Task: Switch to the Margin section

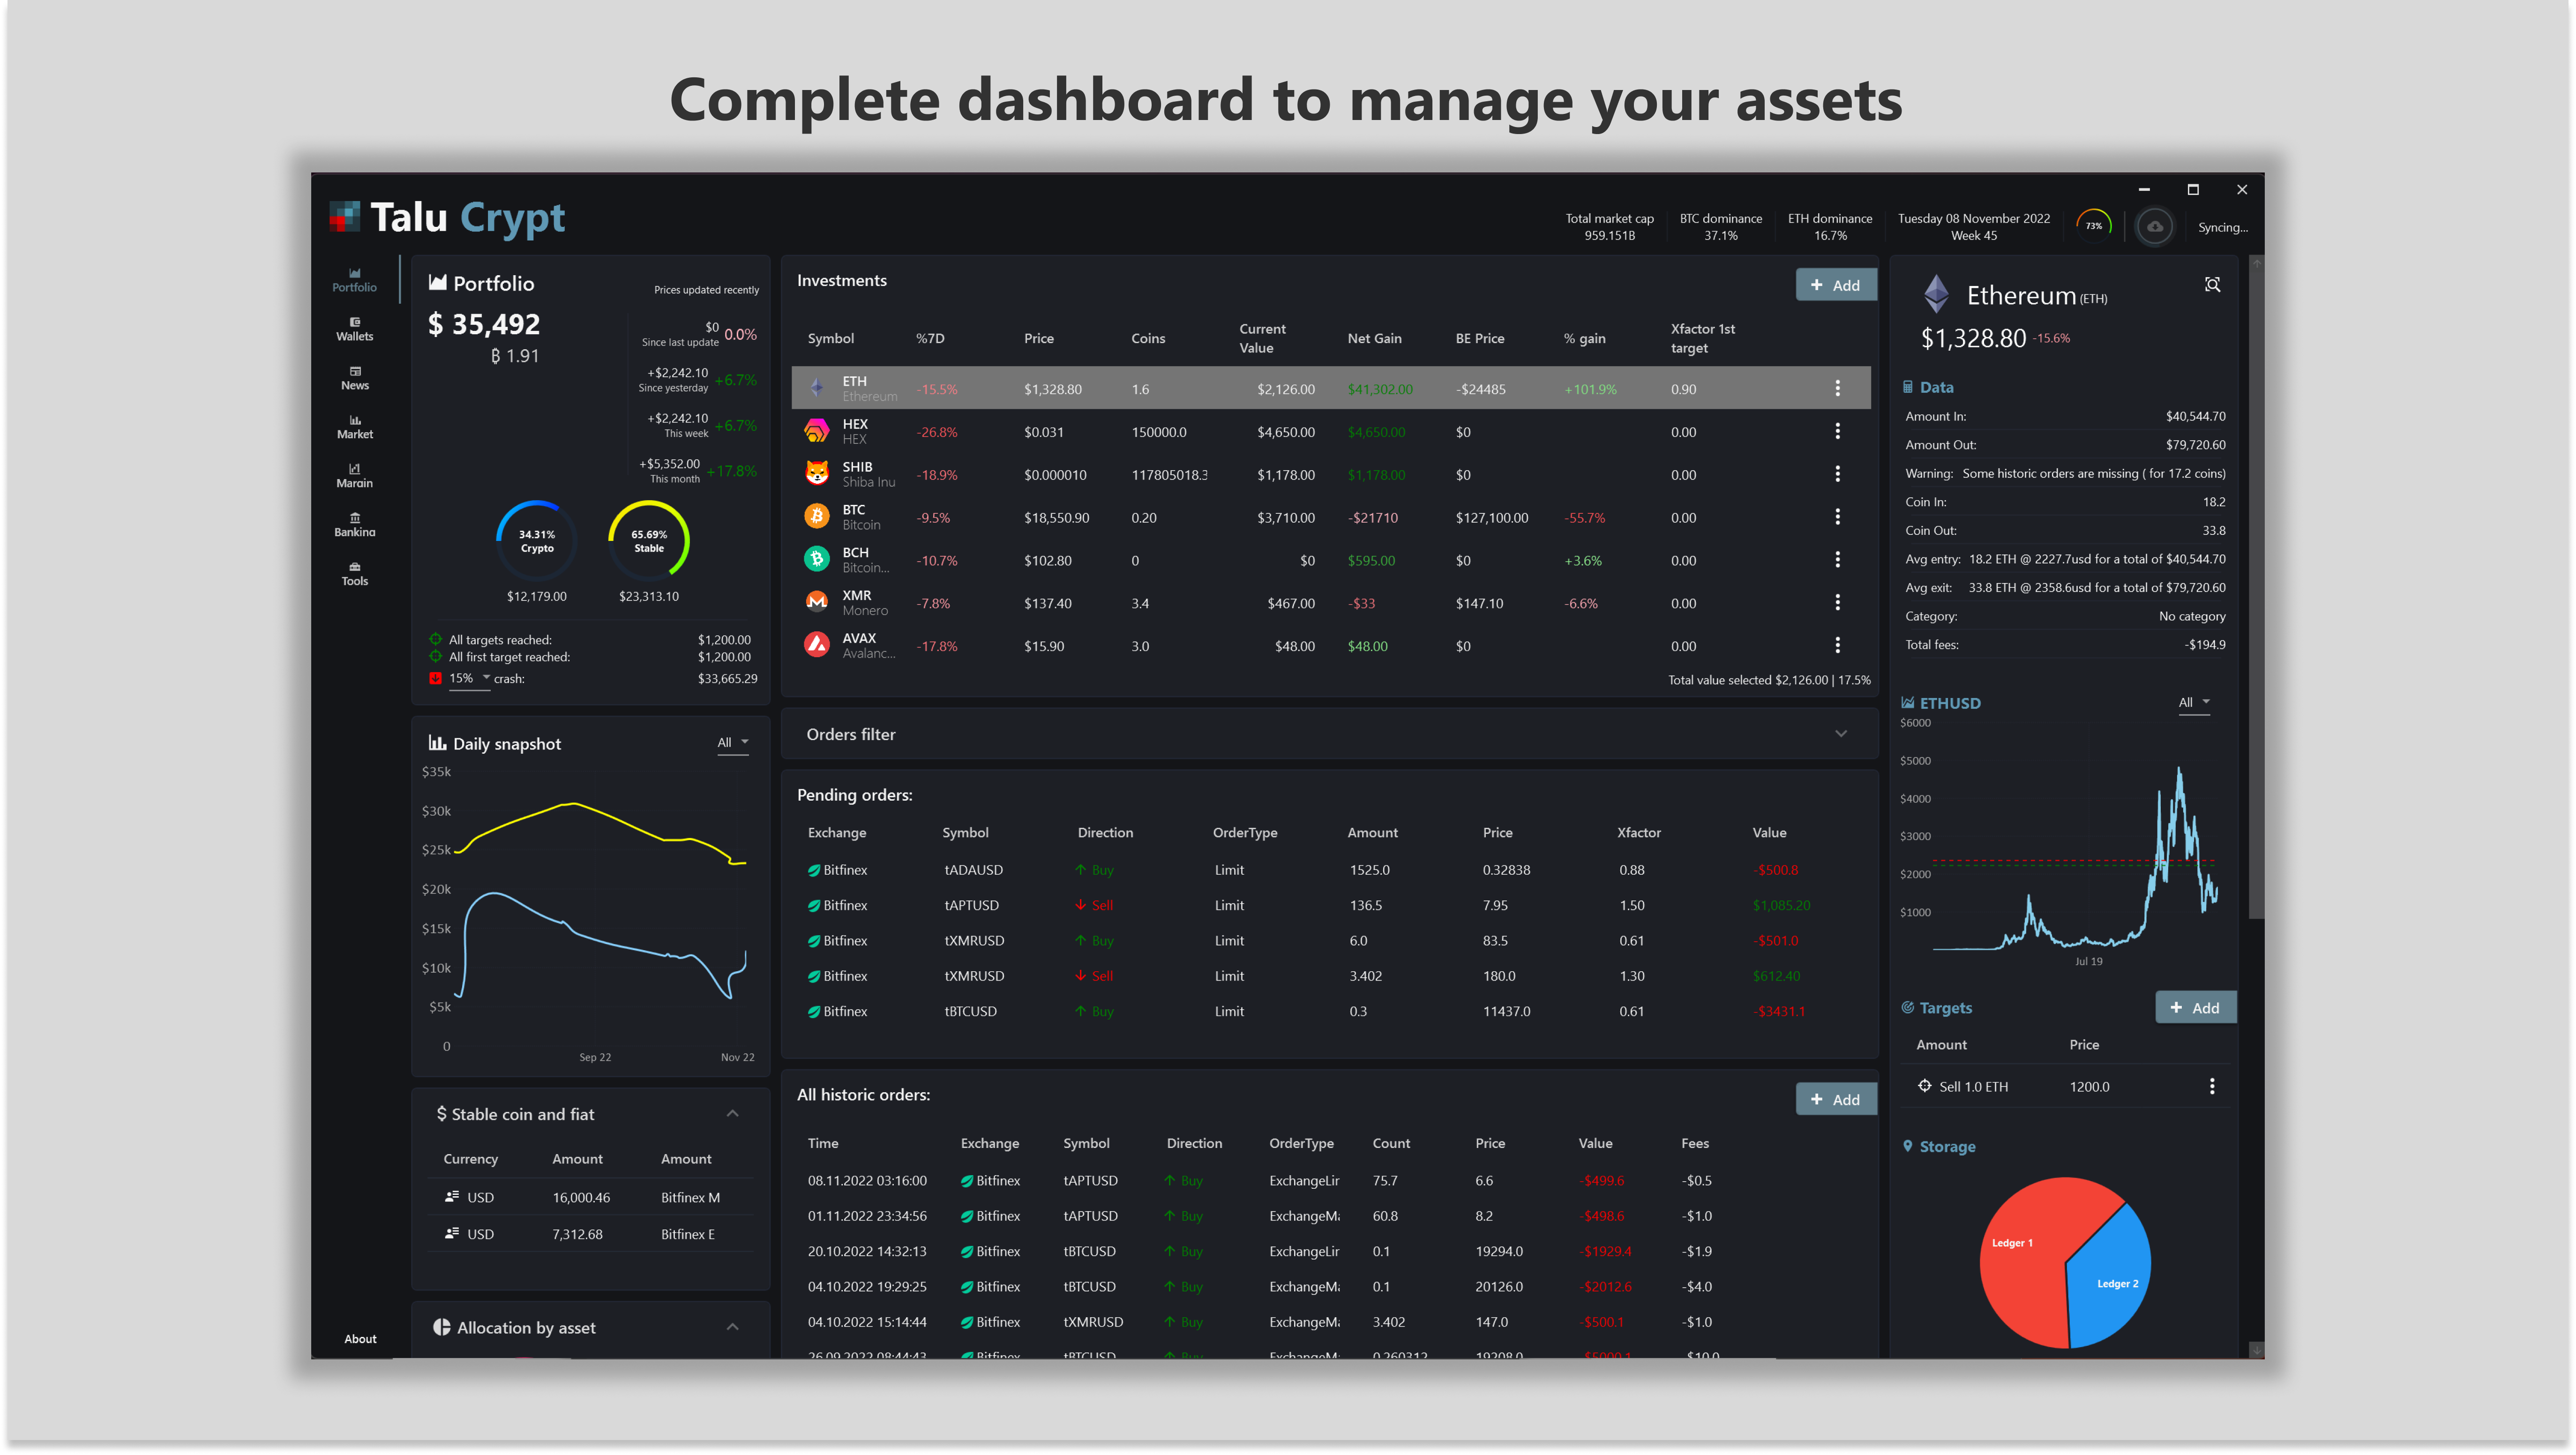Action: (x=354, y=476)
